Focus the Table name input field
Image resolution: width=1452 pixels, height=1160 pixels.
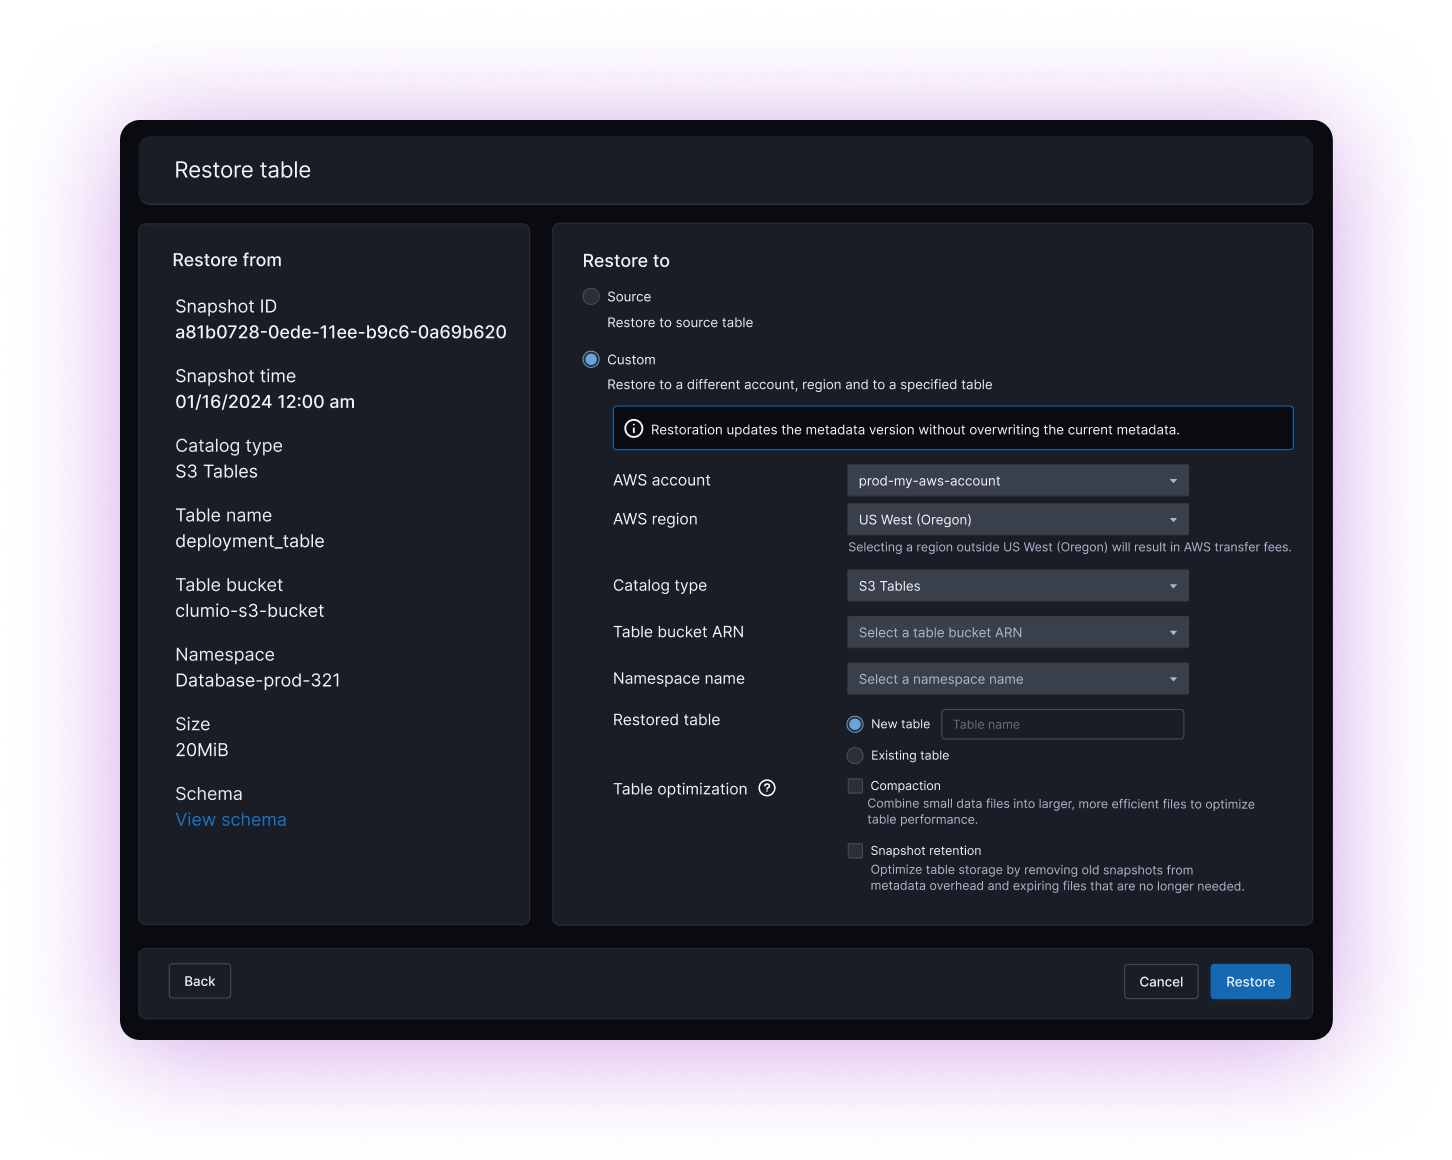(x=1062, y=724)
